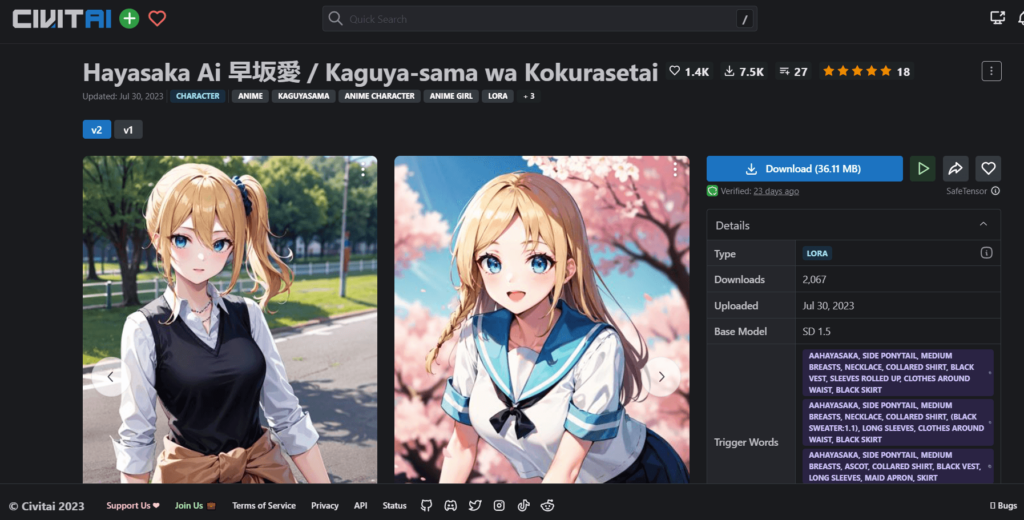
Task: Click the SafeTensor info icon
Action: [968, 191]
